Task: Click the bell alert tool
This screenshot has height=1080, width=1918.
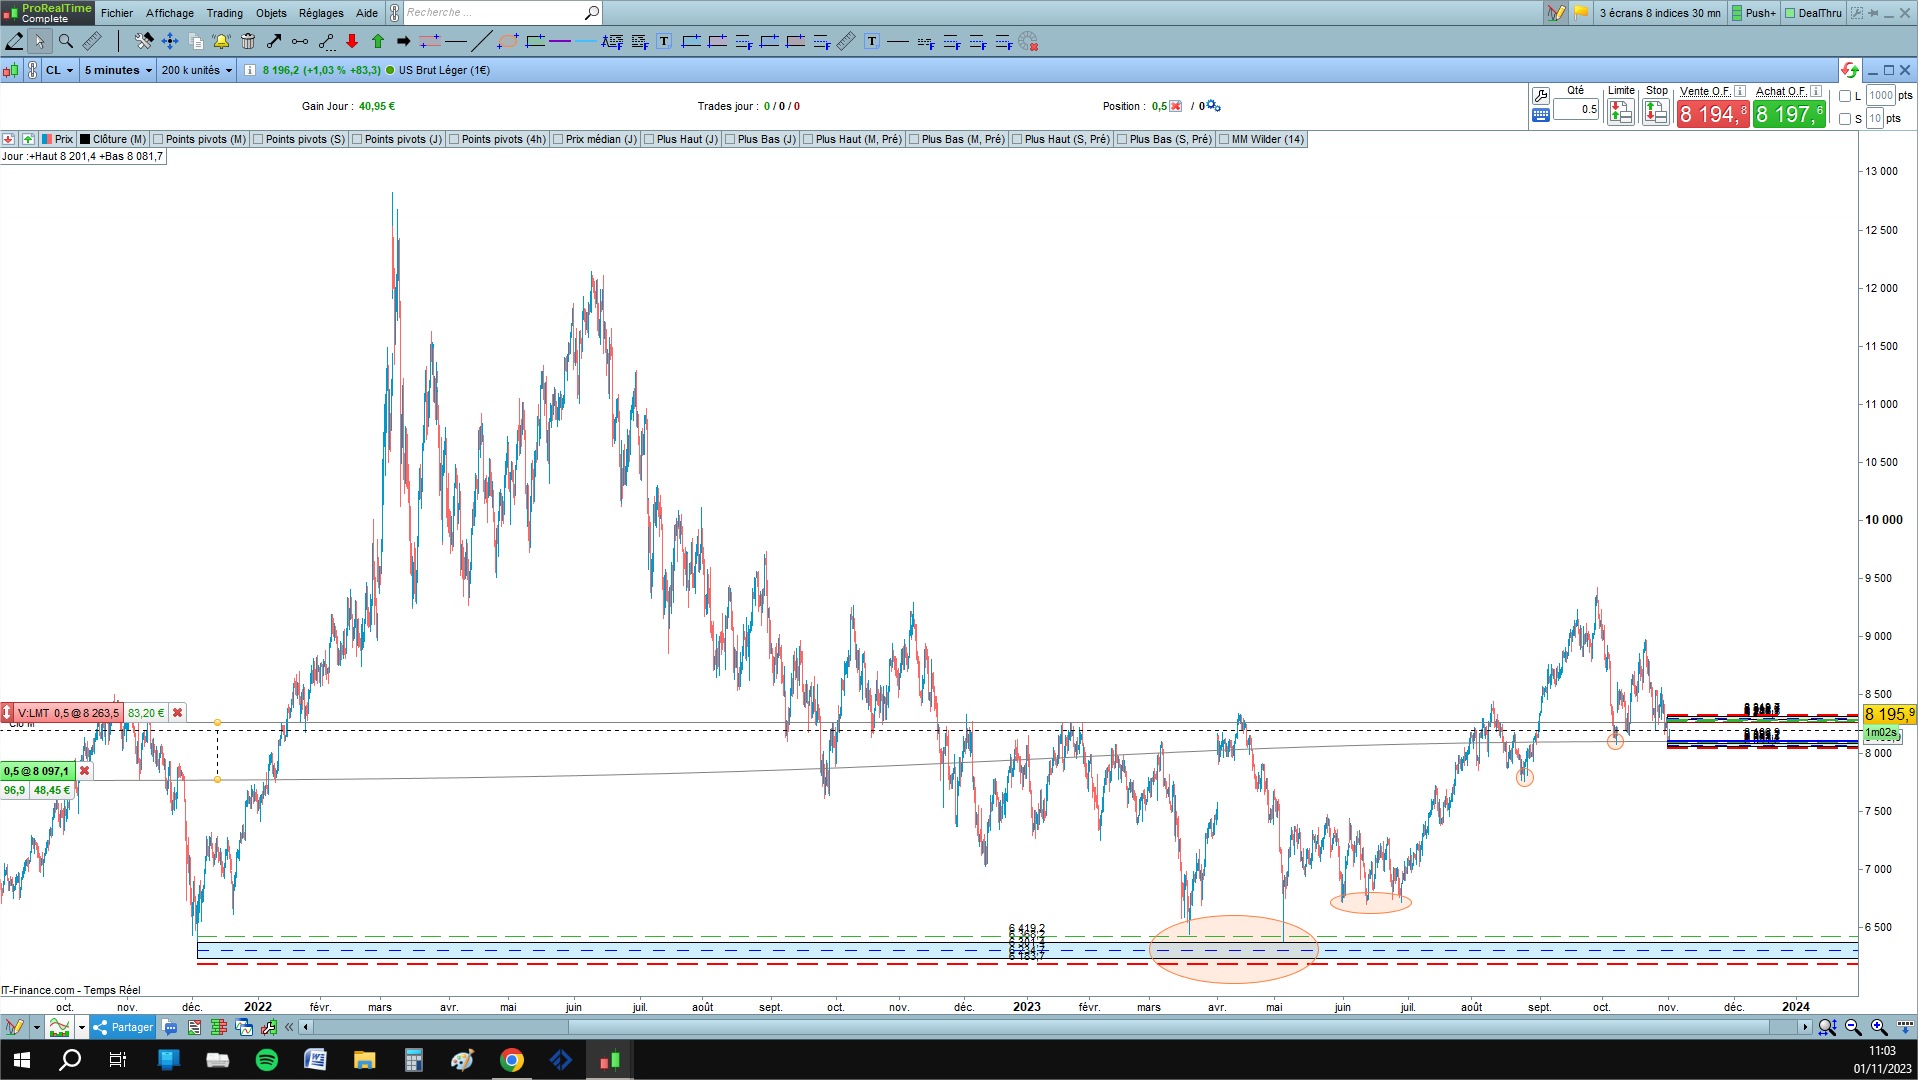Action: 221,41
